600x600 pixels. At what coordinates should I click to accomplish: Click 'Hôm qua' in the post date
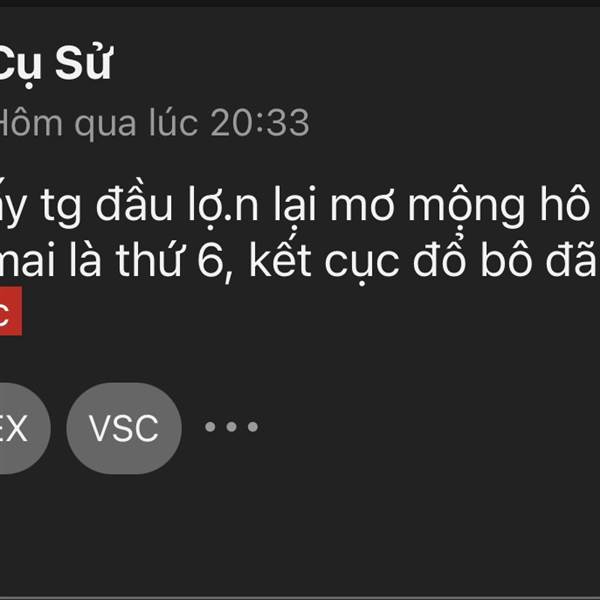tap(68, 123)
